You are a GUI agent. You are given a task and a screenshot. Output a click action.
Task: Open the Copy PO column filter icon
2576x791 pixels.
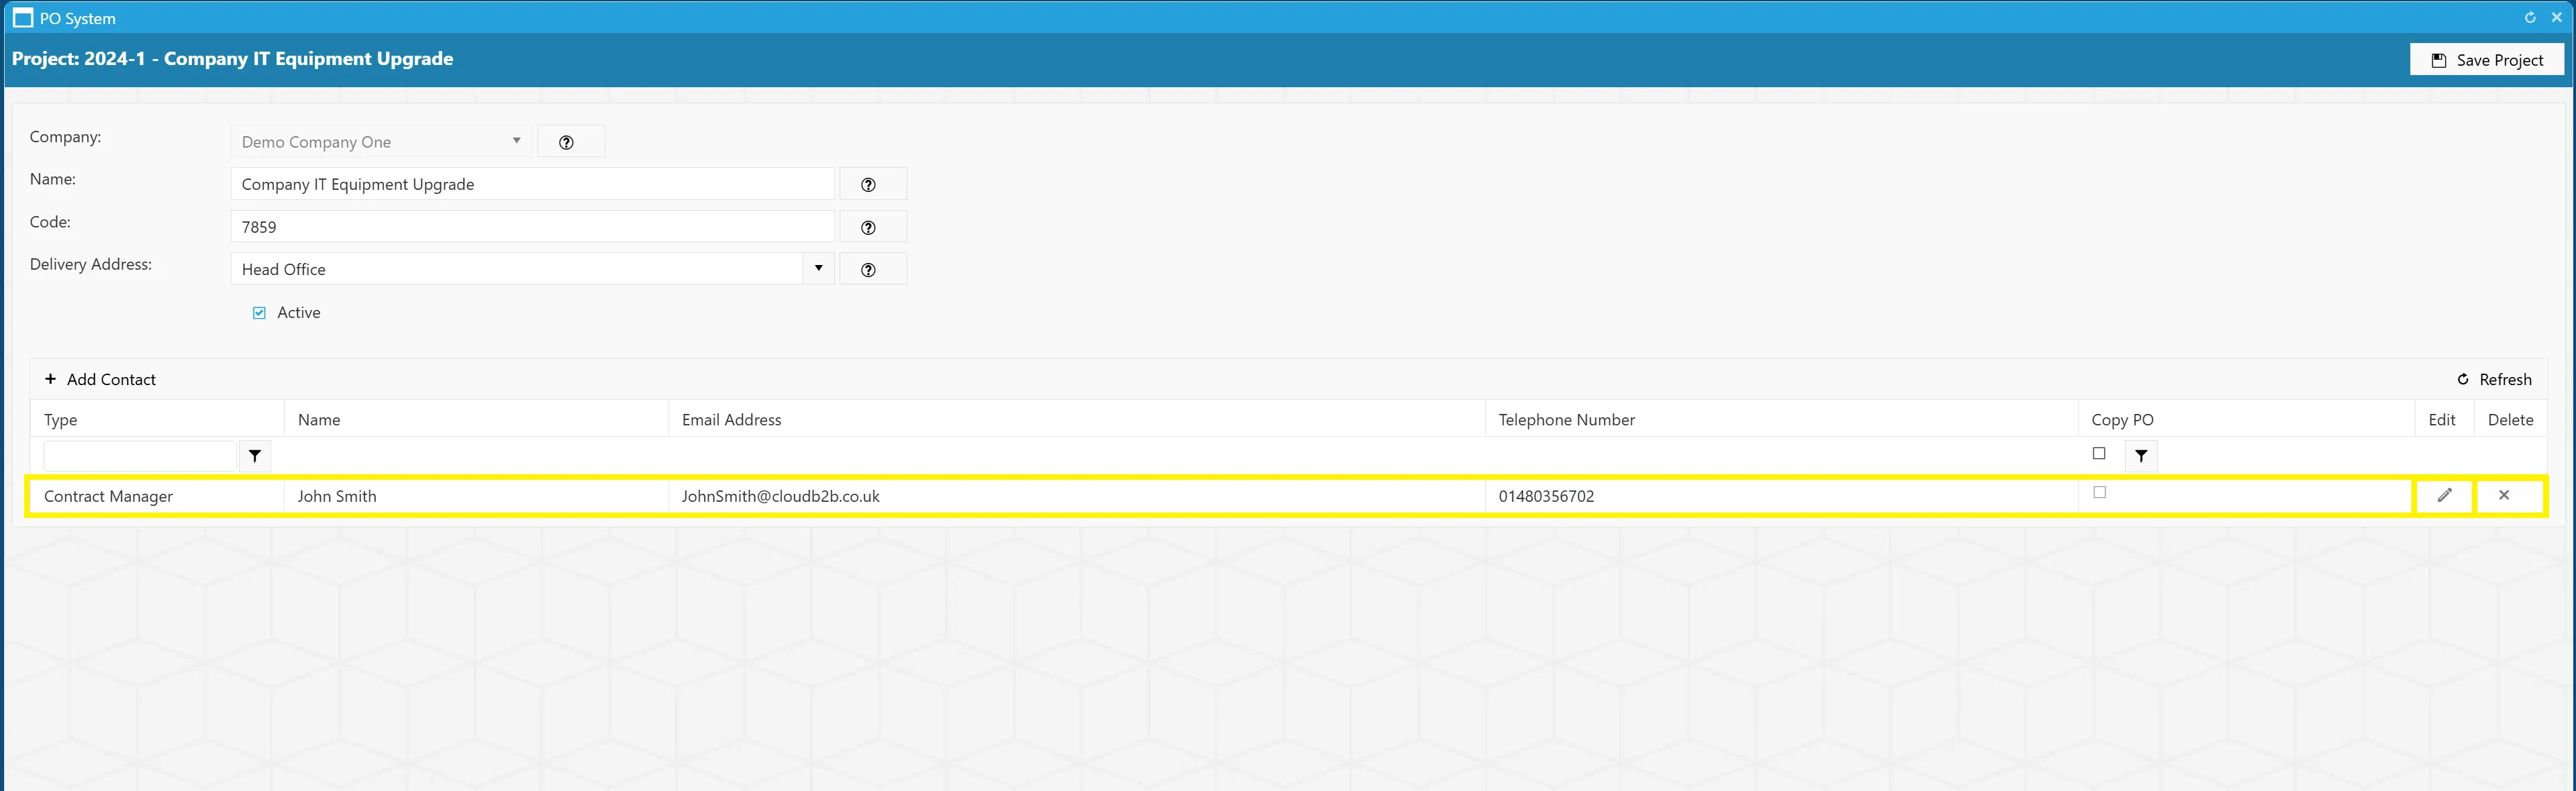[x=2141, y=456]
